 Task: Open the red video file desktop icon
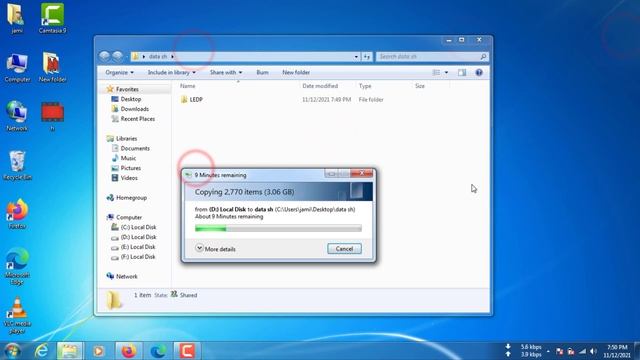52,116
